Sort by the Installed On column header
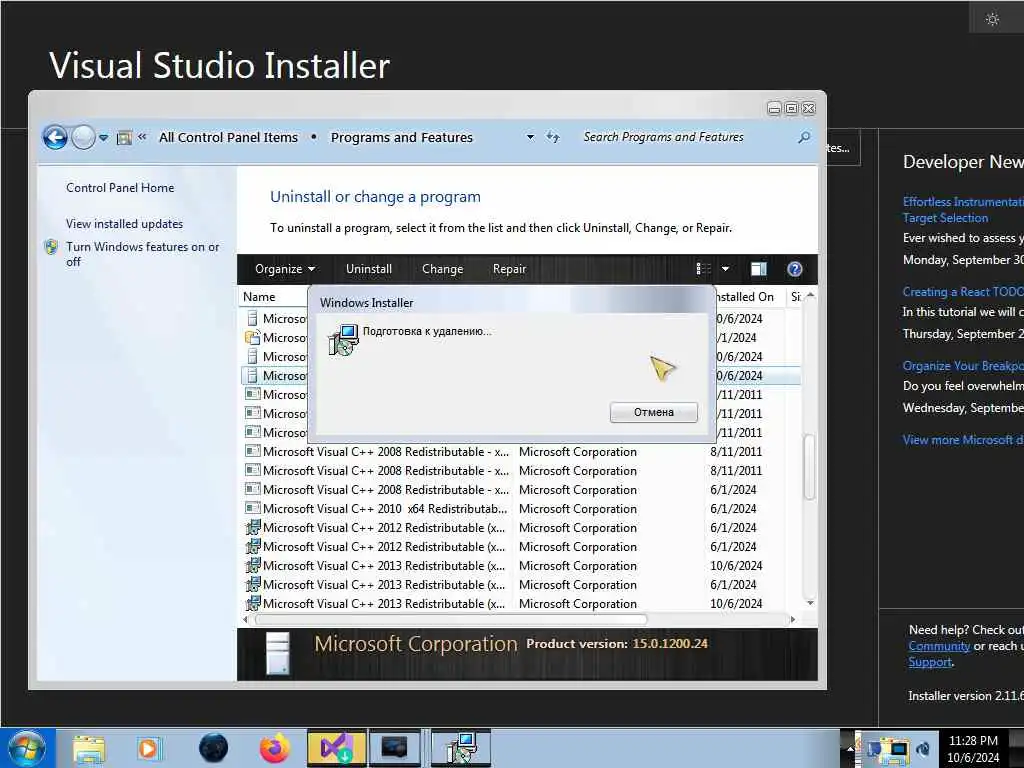The image size is (1024, 768). (x=744, y=297)
